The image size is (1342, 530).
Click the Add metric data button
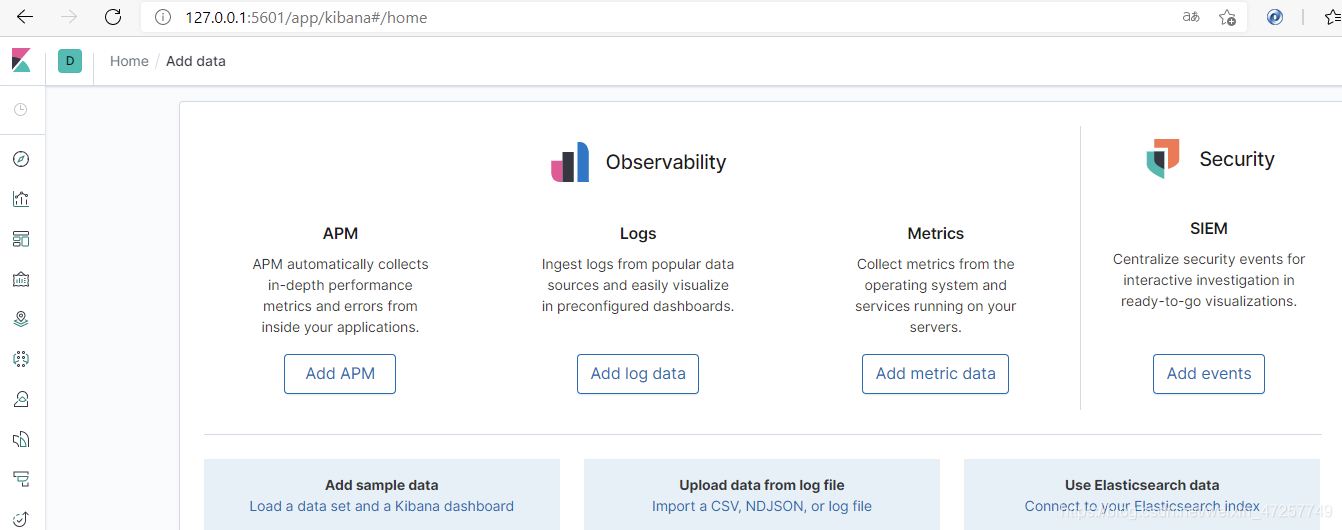[936, 374]
